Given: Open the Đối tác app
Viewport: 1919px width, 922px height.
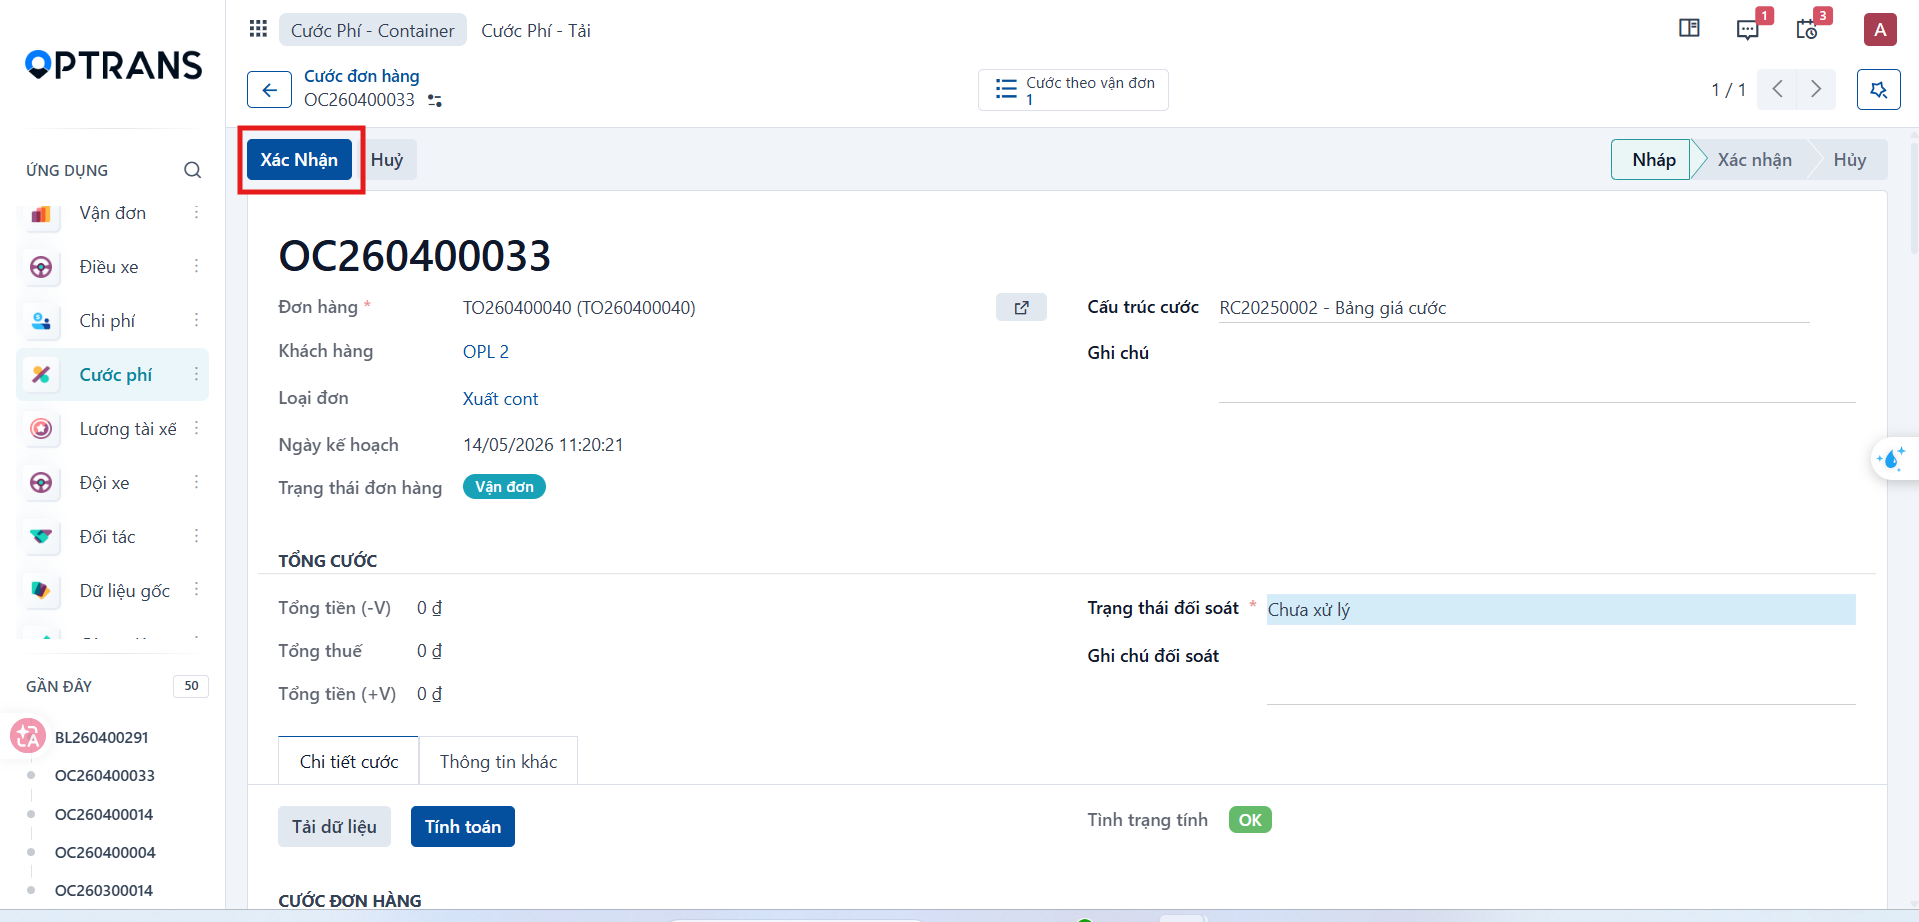Looking at the screenshot, I should (107, 537).
